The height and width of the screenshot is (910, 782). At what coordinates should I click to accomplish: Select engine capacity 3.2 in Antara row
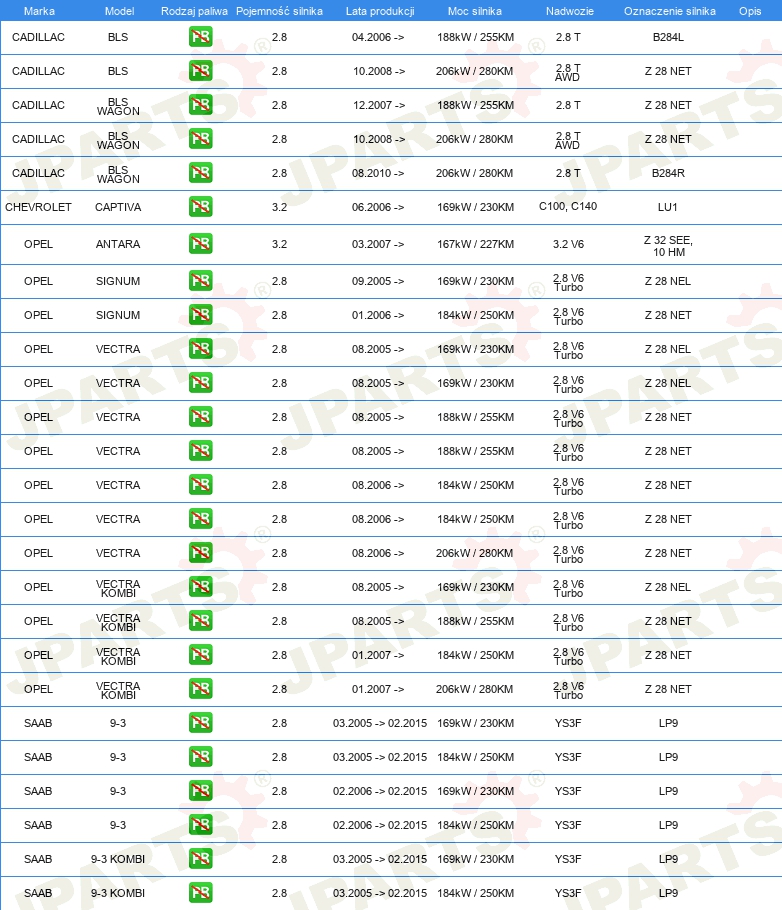279,244
